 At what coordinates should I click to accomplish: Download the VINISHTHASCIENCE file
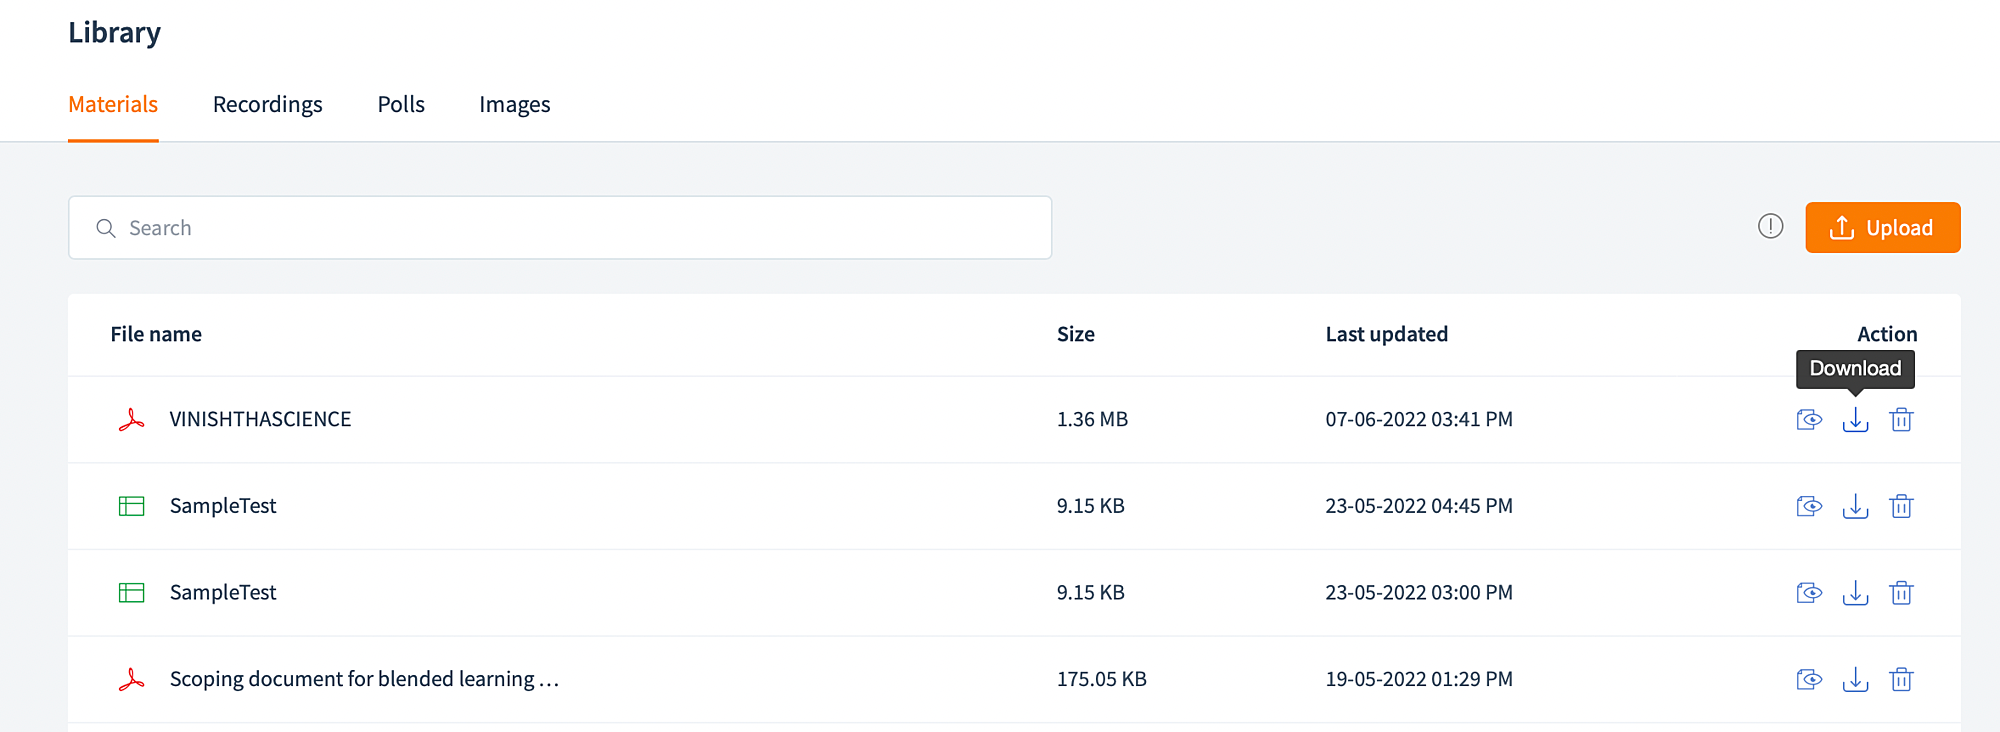[1855, 420]
